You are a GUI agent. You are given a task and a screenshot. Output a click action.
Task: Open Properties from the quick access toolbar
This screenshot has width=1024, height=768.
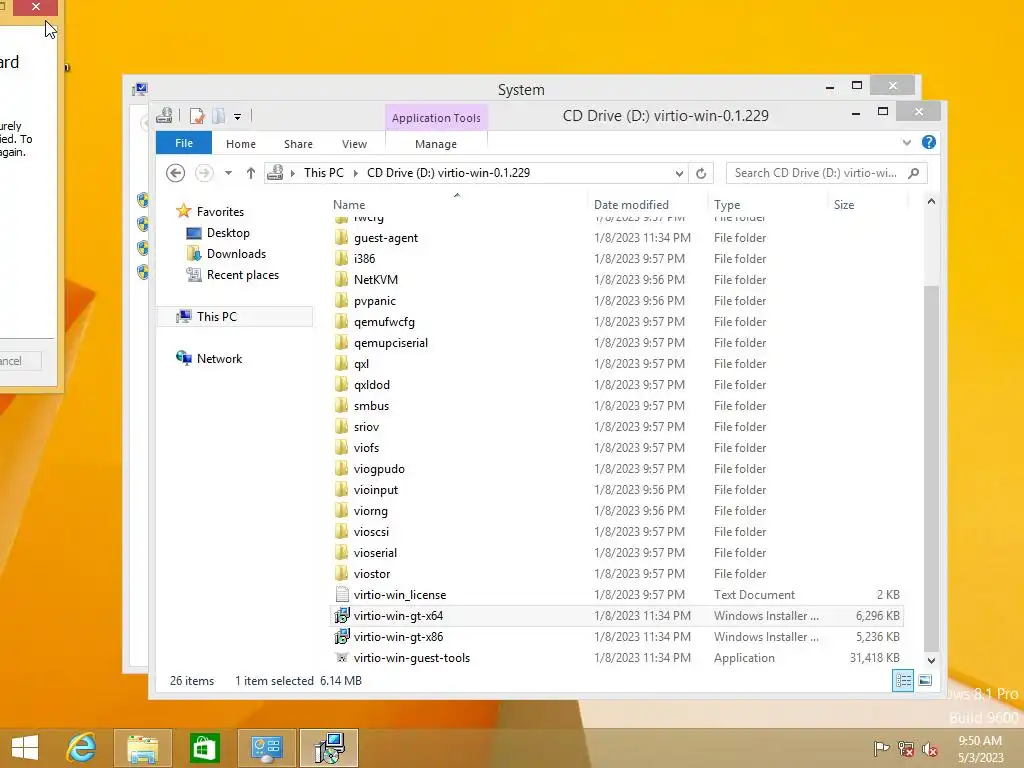197,116
